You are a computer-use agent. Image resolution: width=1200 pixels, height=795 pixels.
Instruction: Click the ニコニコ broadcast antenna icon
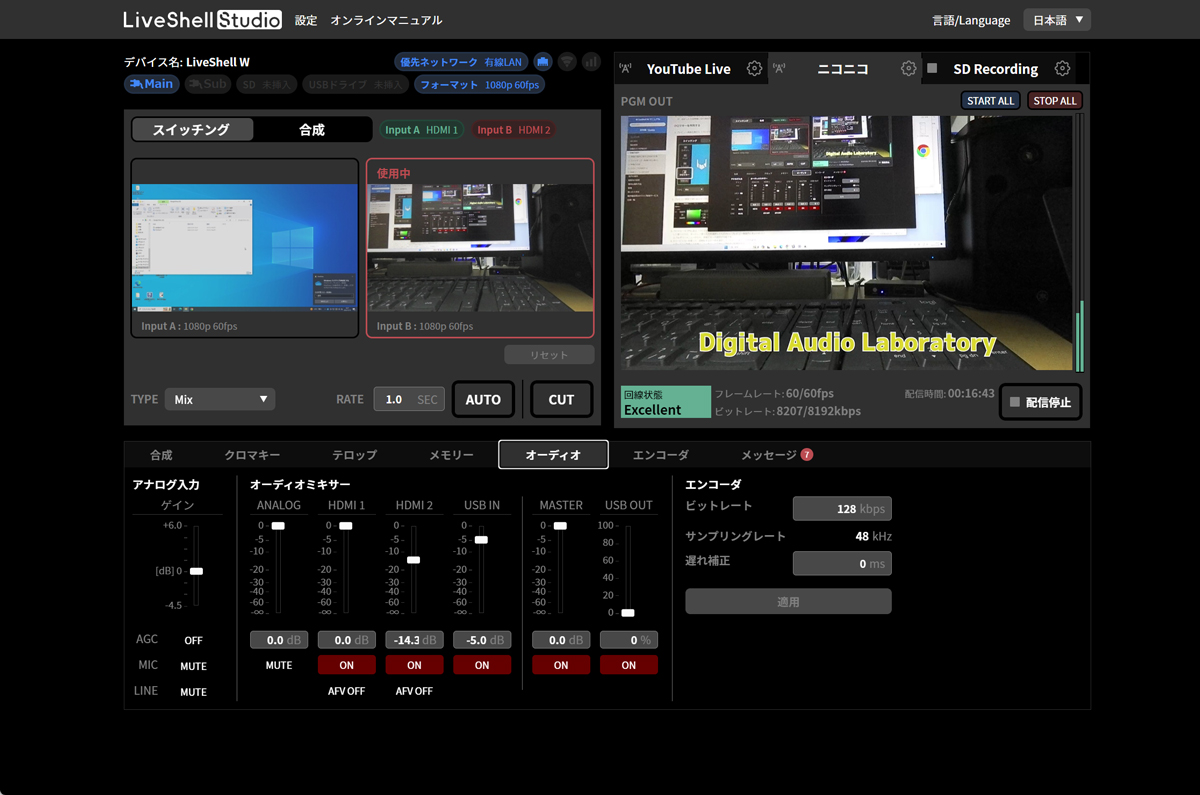click(779, 69)
